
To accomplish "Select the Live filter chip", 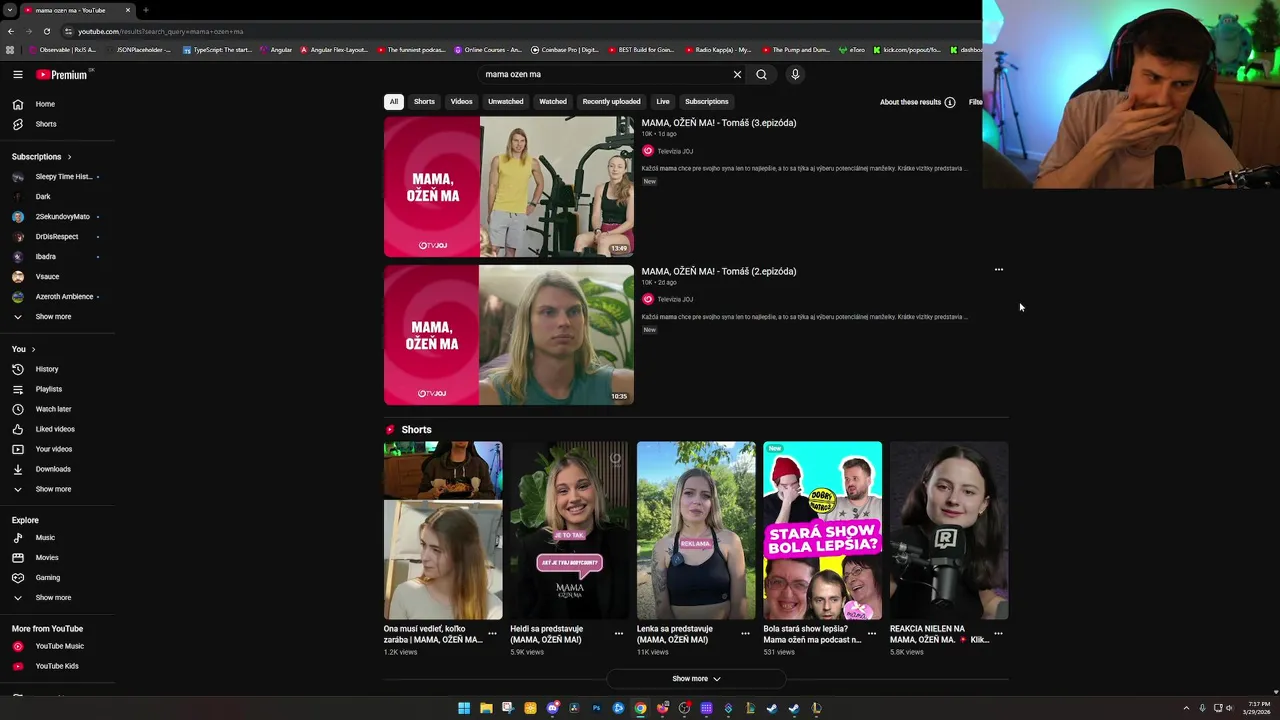I will pos(663,101).
